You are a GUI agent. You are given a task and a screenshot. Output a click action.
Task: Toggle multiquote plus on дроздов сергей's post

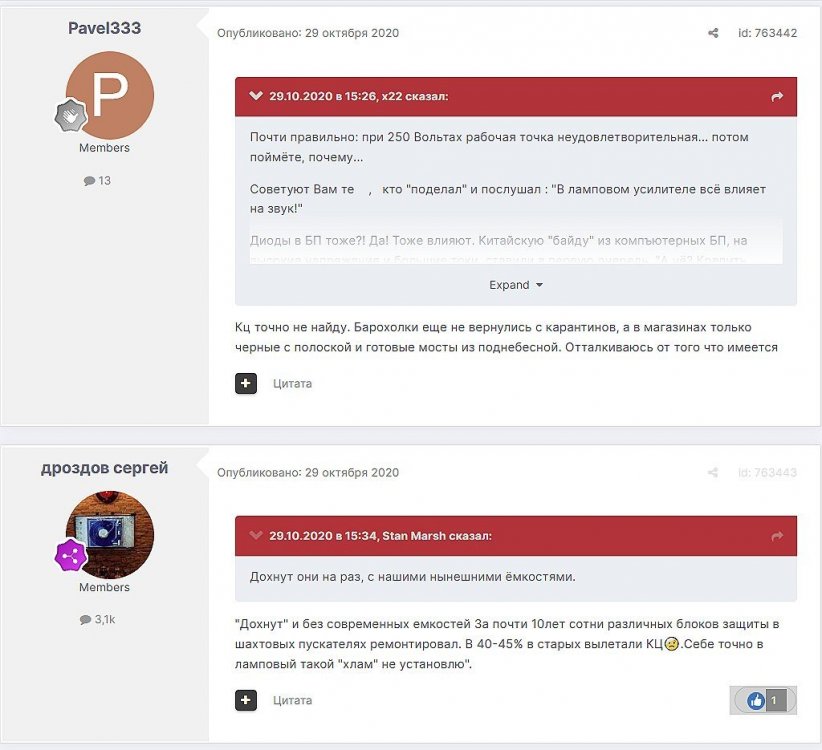tap(246, 700)
